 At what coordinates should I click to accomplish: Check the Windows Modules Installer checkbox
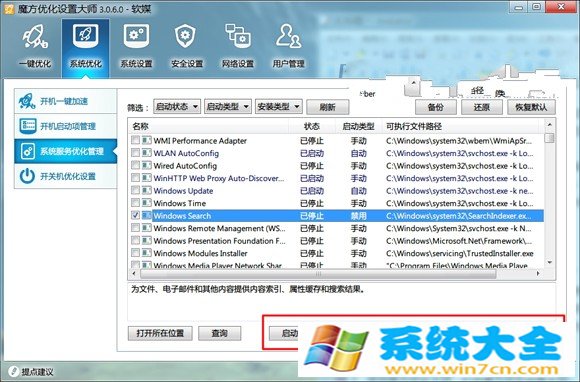[x=135, y=253]
